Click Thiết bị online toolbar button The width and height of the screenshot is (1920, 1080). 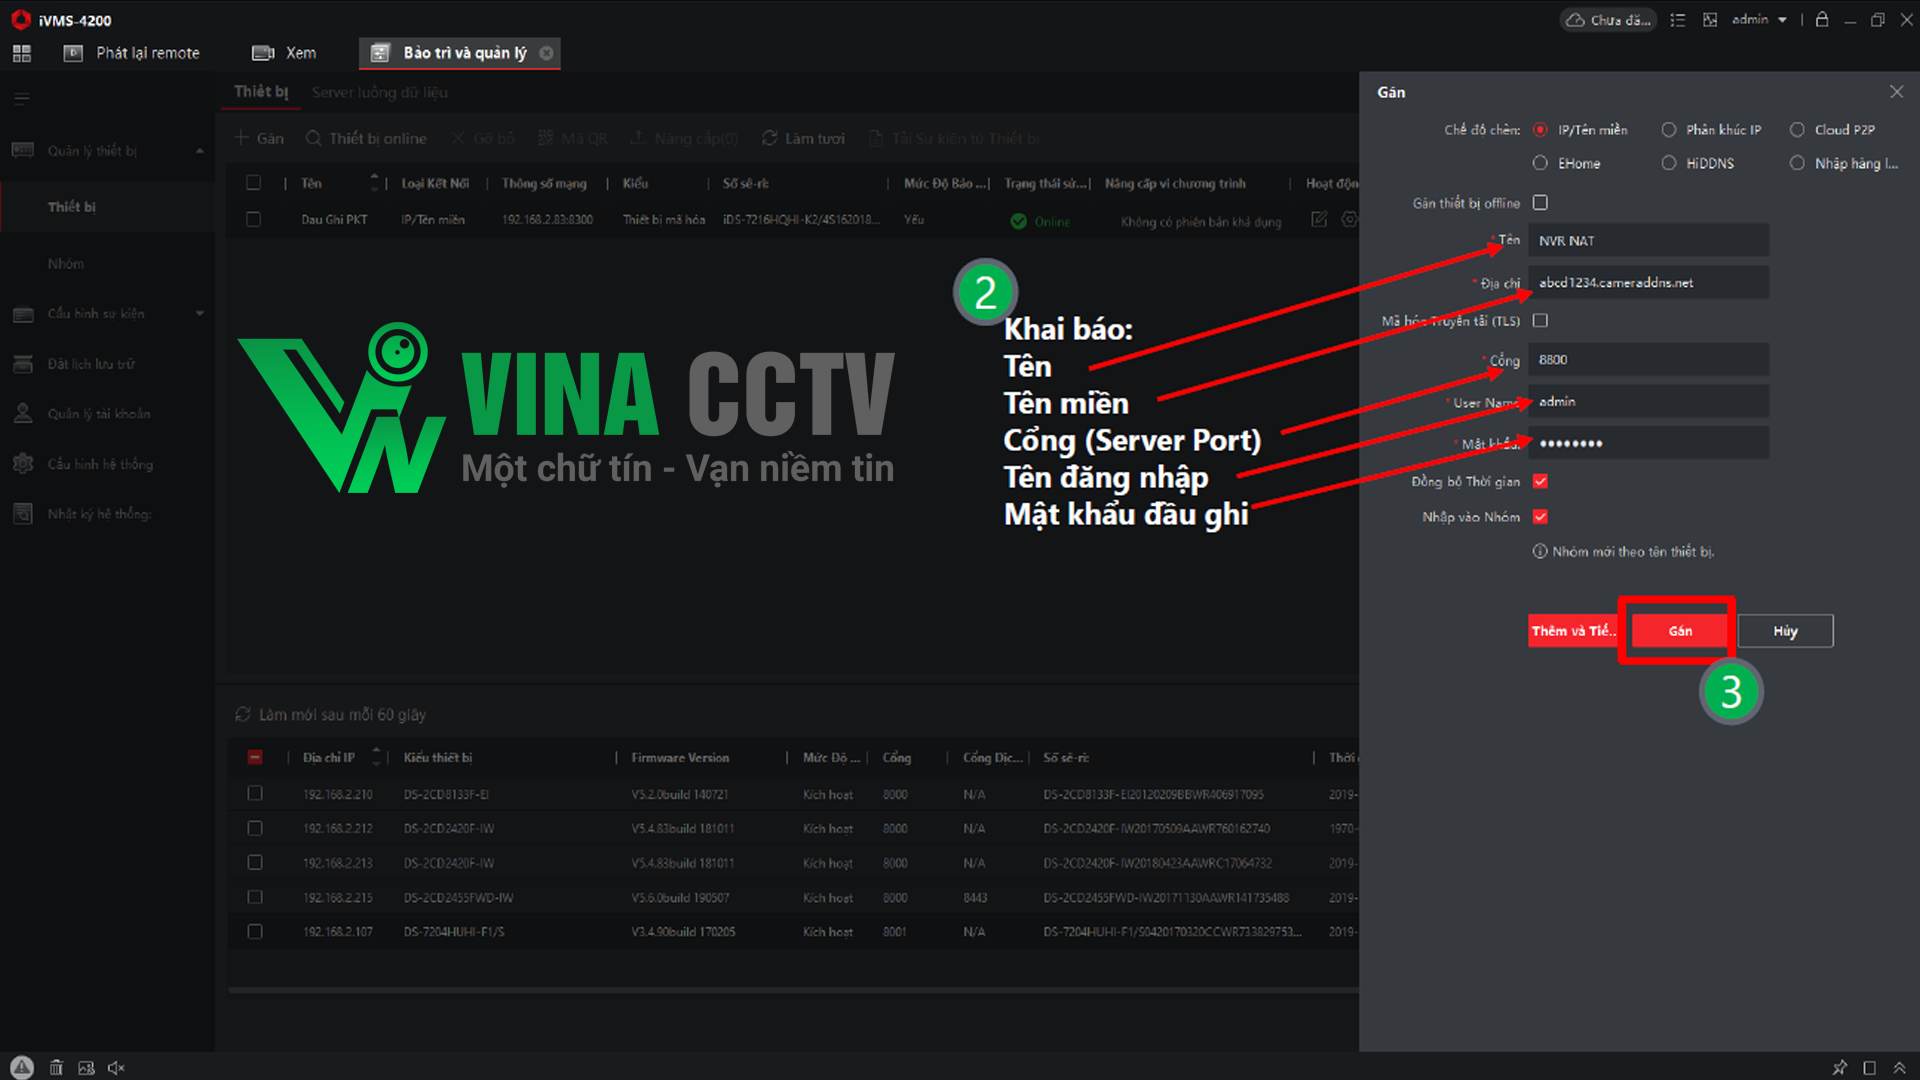click(x=366, y=138)
